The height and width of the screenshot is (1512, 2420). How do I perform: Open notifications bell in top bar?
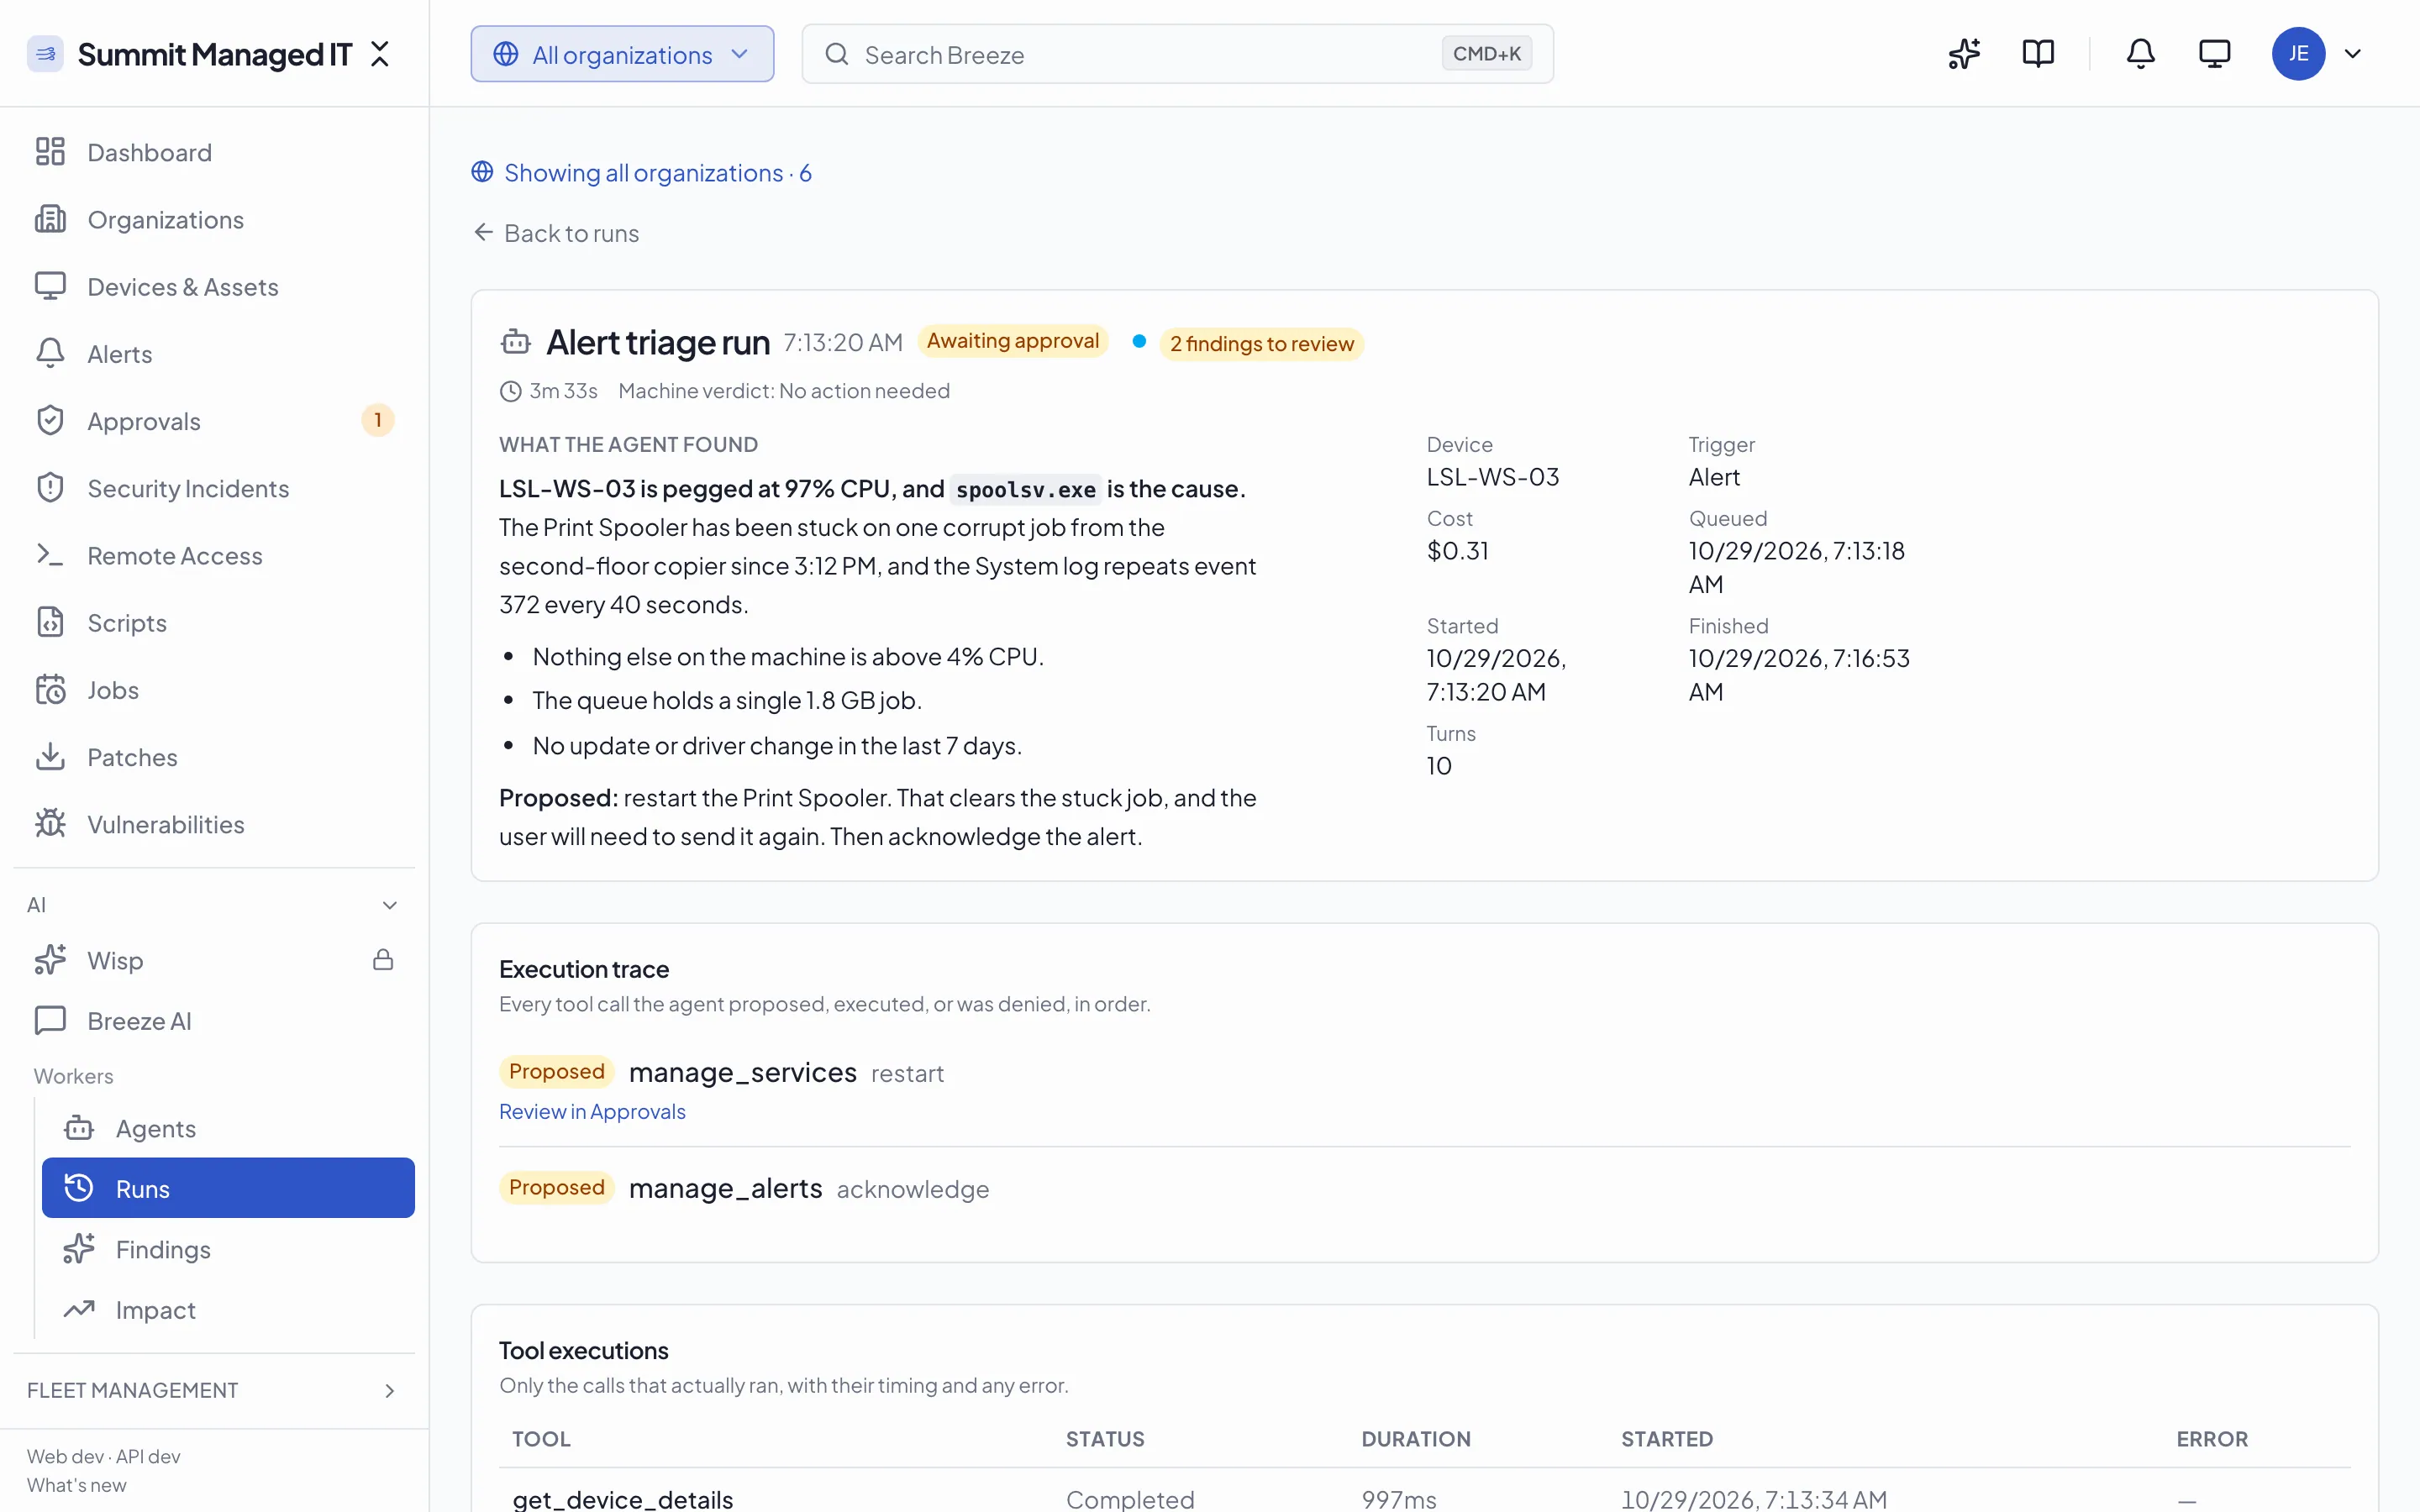2140,54
